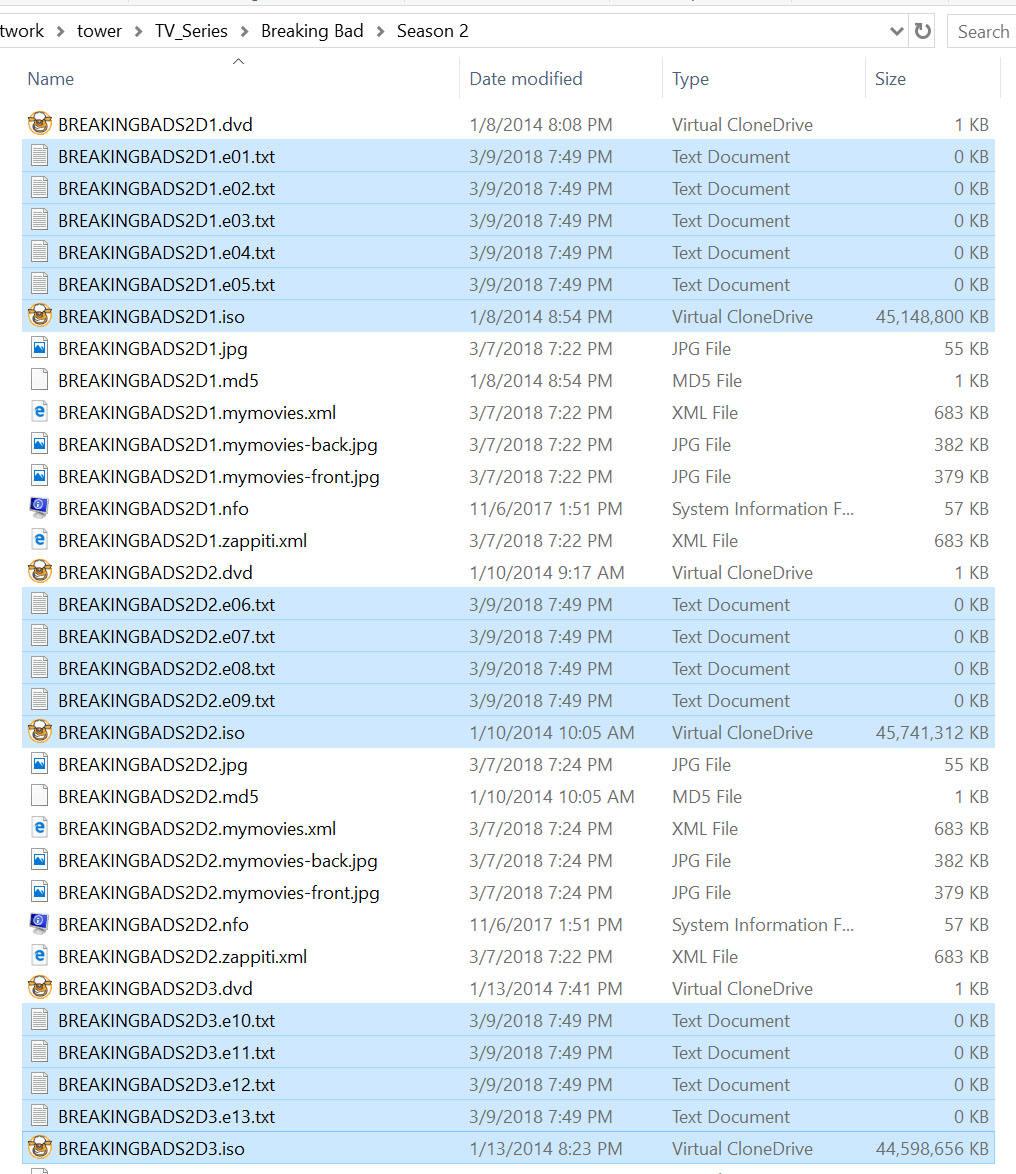Click date 1/8/2014 8:08 PM
Viewport: 1016px width, 1174px height.
541,124
